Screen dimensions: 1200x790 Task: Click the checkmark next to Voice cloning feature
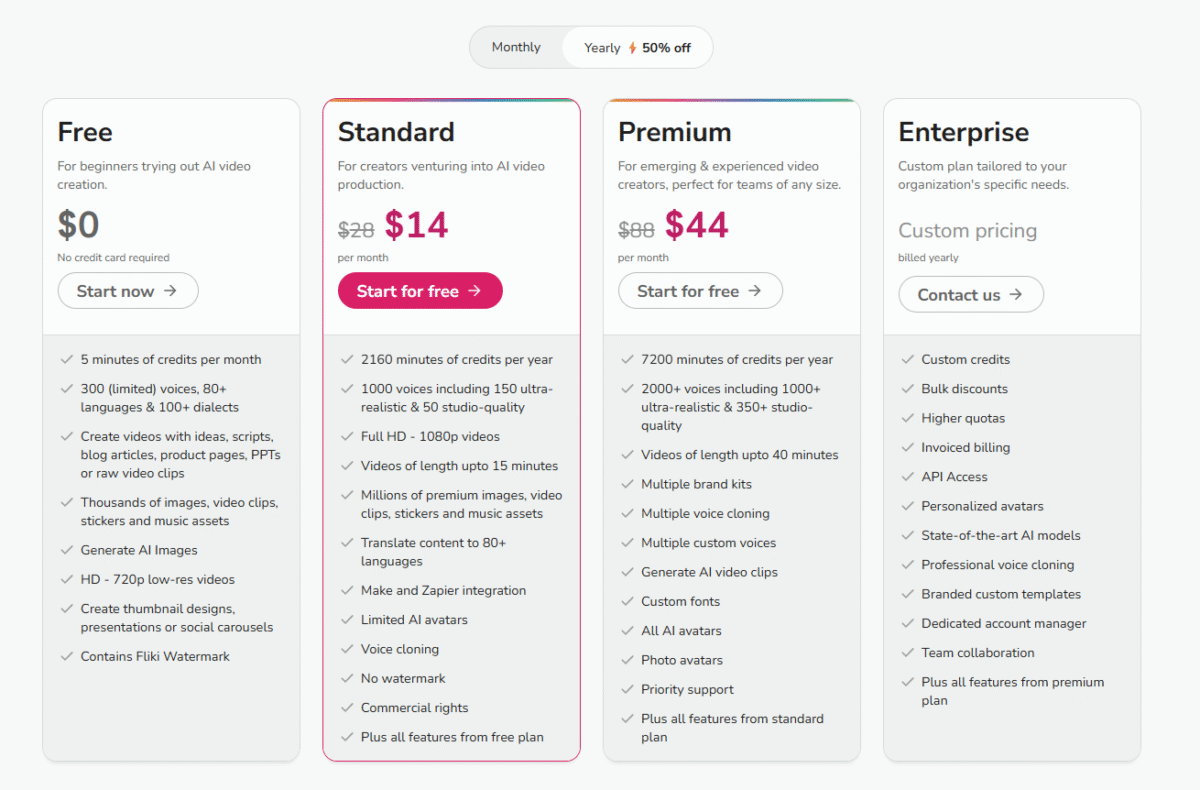point(347,649)
